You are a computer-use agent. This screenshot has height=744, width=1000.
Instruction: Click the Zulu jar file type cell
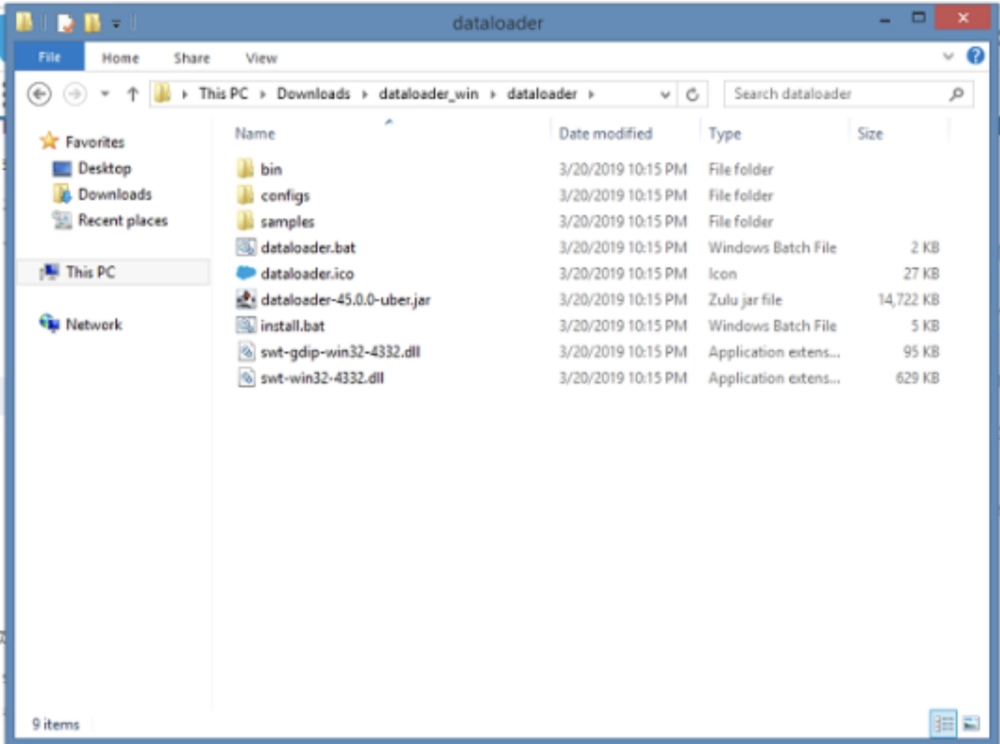coord(745,300)
